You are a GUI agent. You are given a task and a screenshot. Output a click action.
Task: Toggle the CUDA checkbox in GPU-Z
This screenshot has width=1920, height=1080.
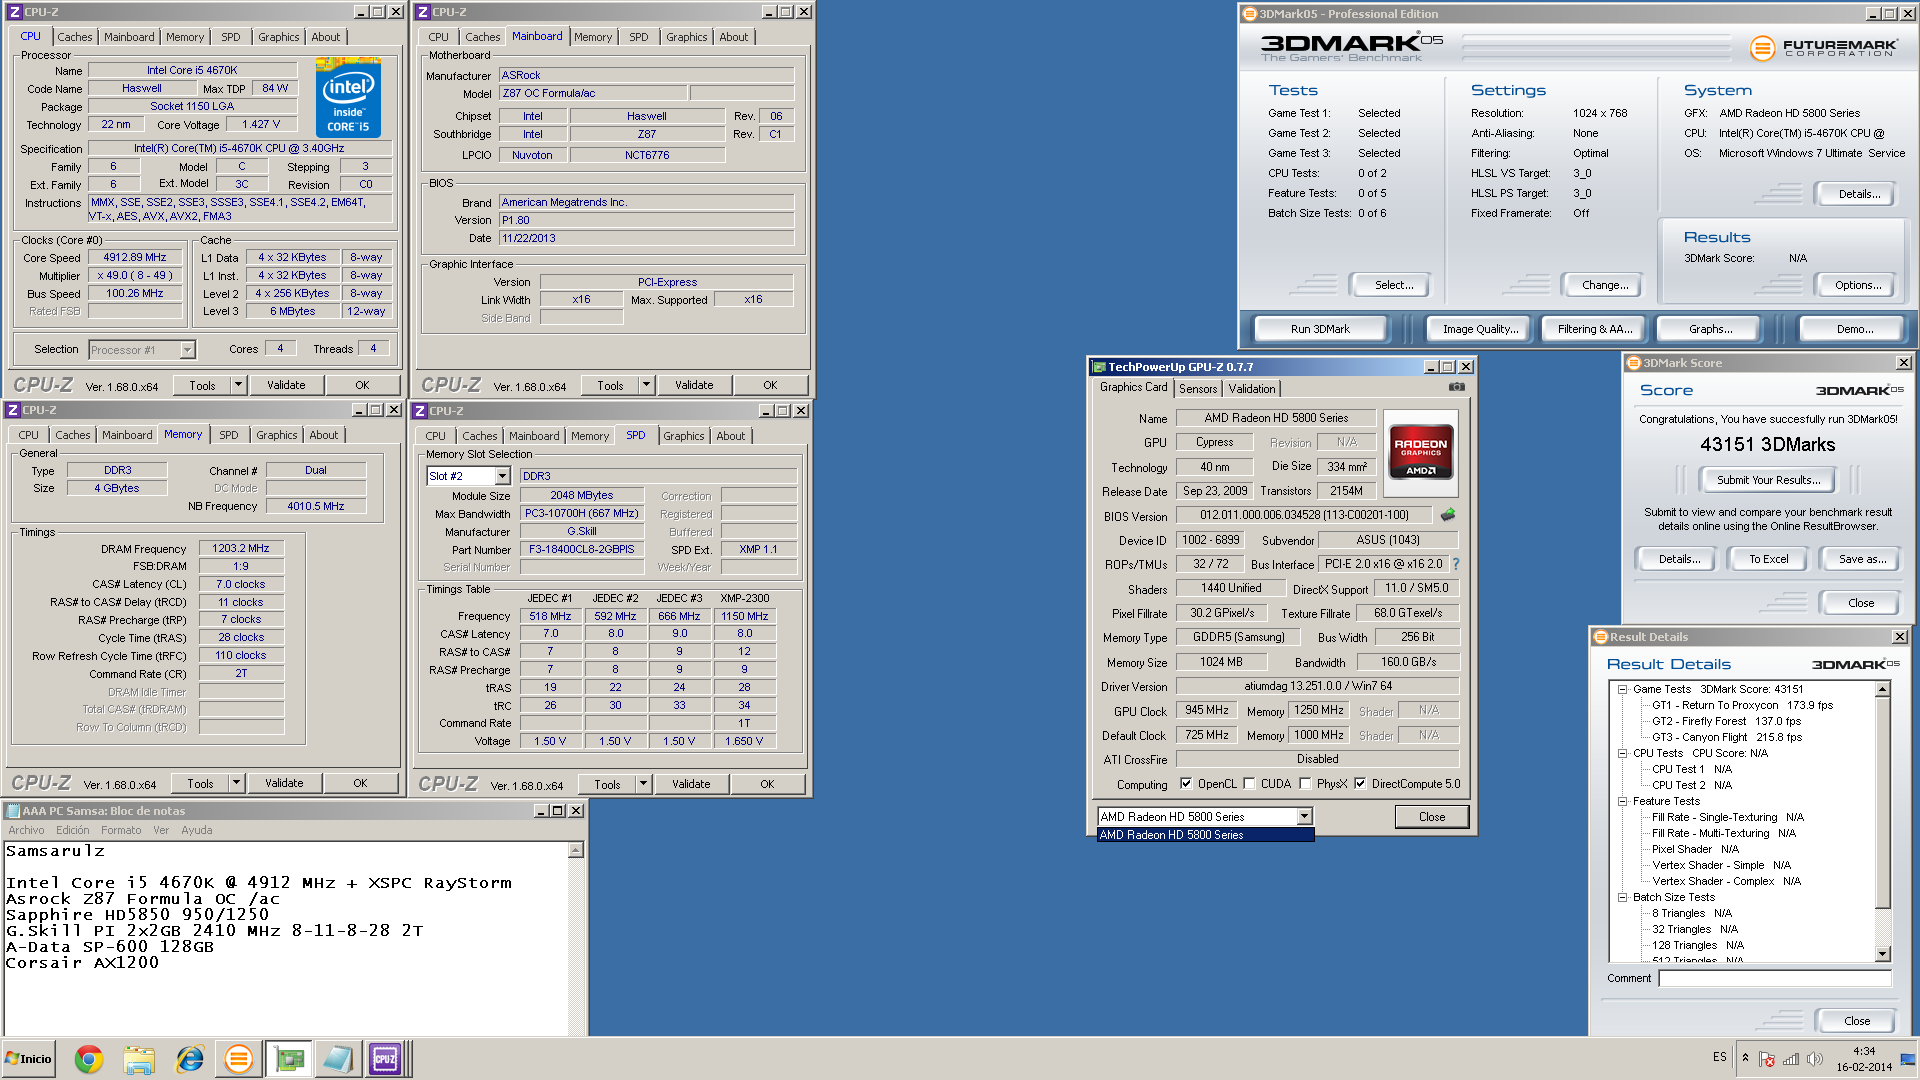pos(1249,784)
